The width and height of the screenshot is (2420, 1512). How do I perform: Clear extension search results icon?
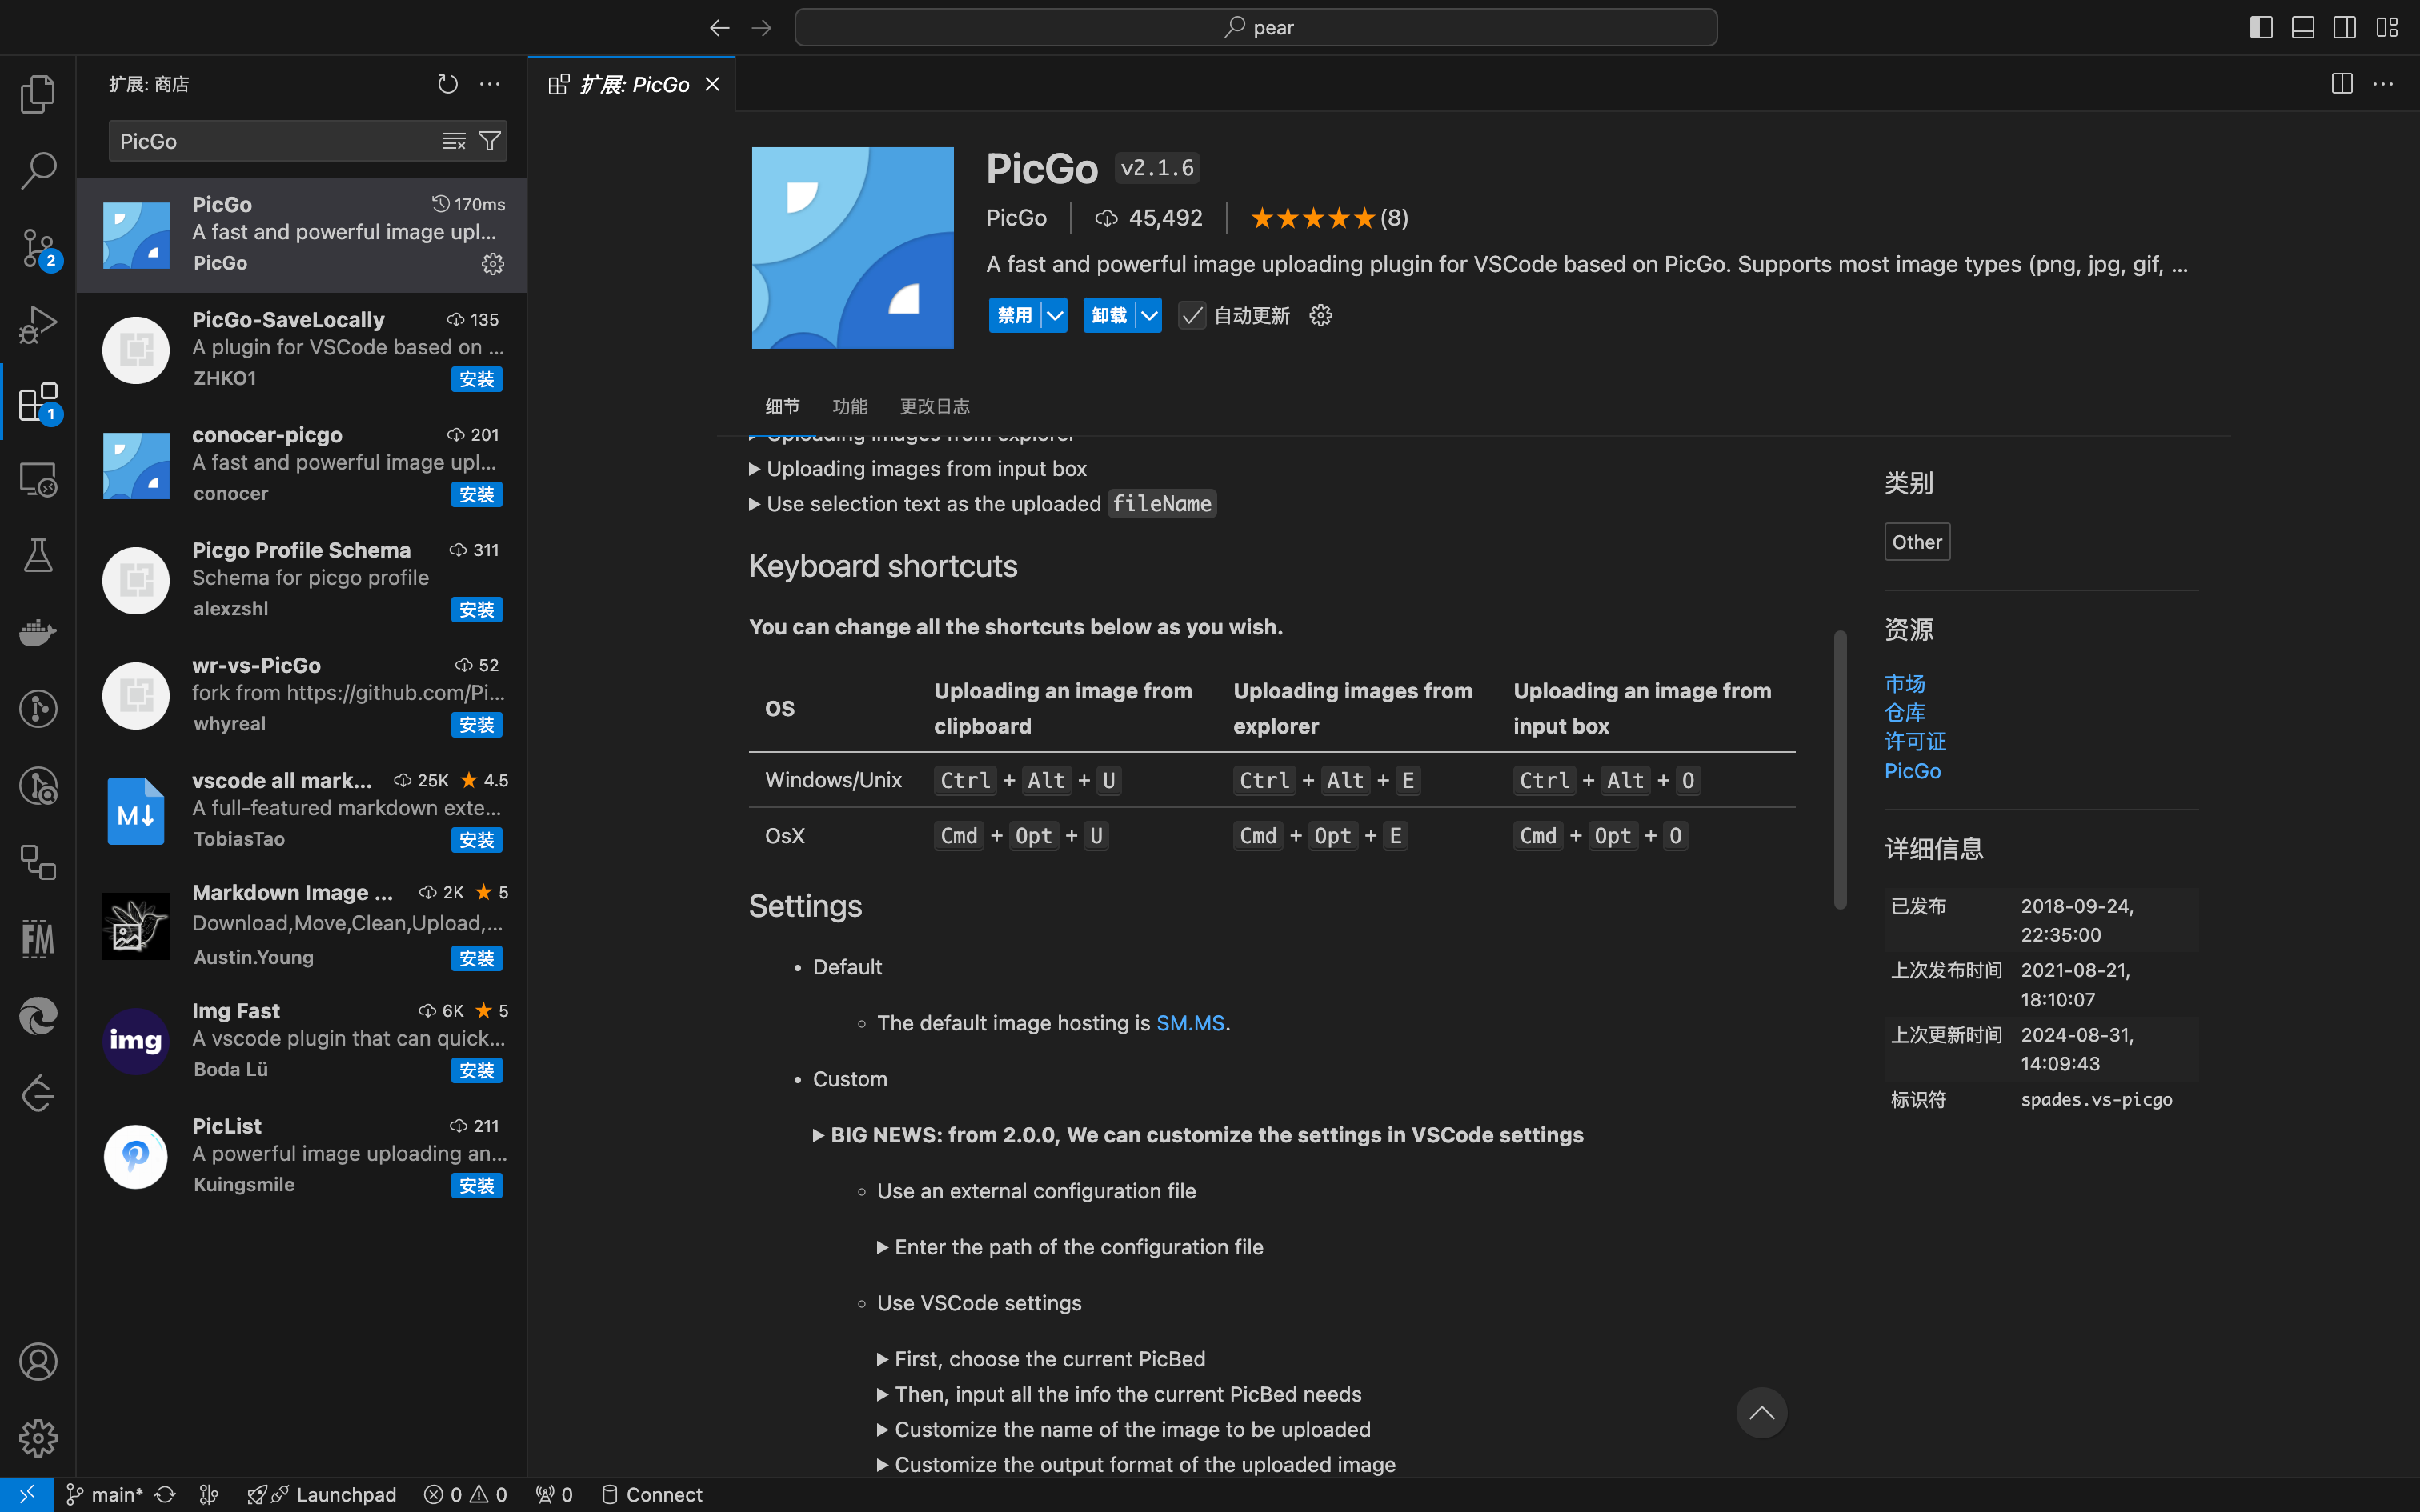click(x=454, y=141)
